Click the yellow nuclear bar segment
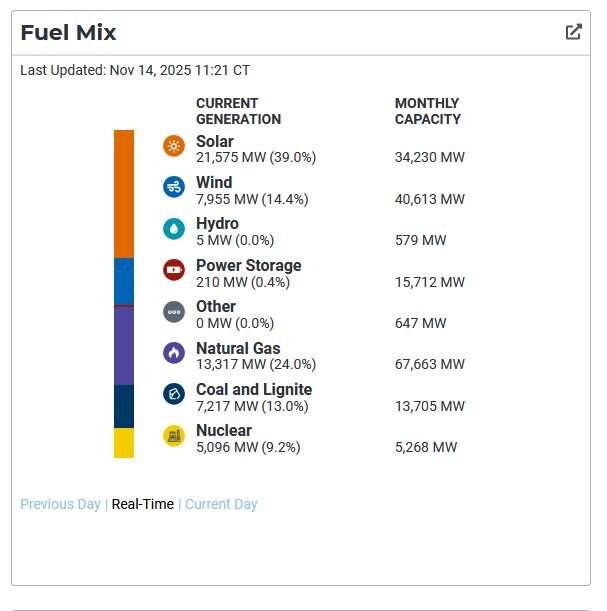 tap(124, 442)
